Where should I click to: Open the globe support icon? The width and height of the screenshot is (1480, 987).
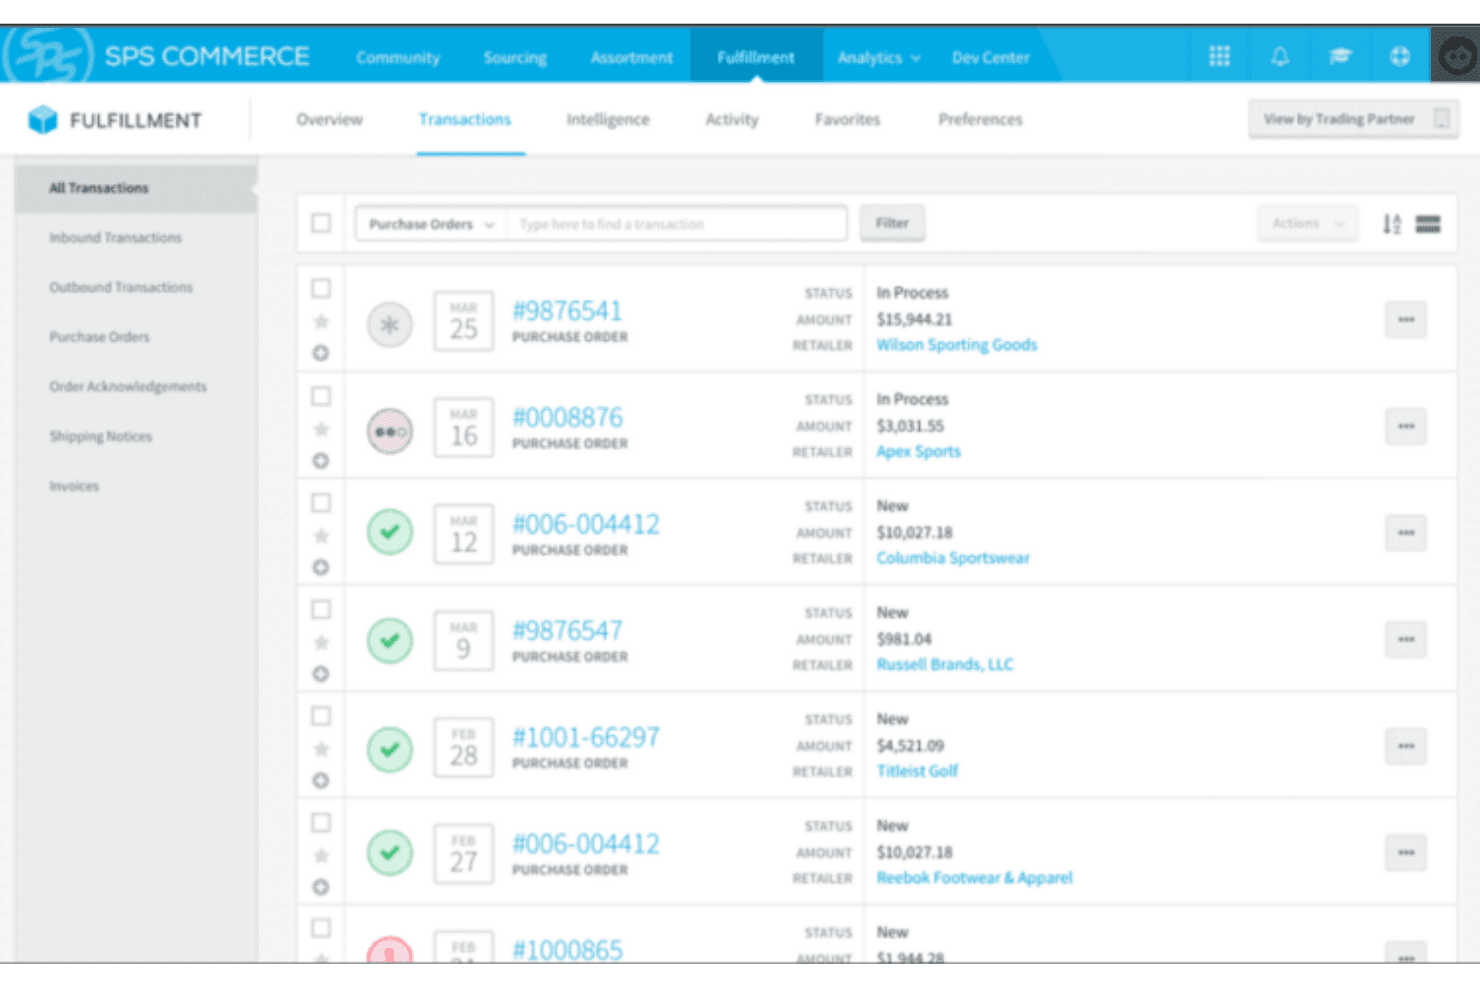click(x=1400, y=56)
